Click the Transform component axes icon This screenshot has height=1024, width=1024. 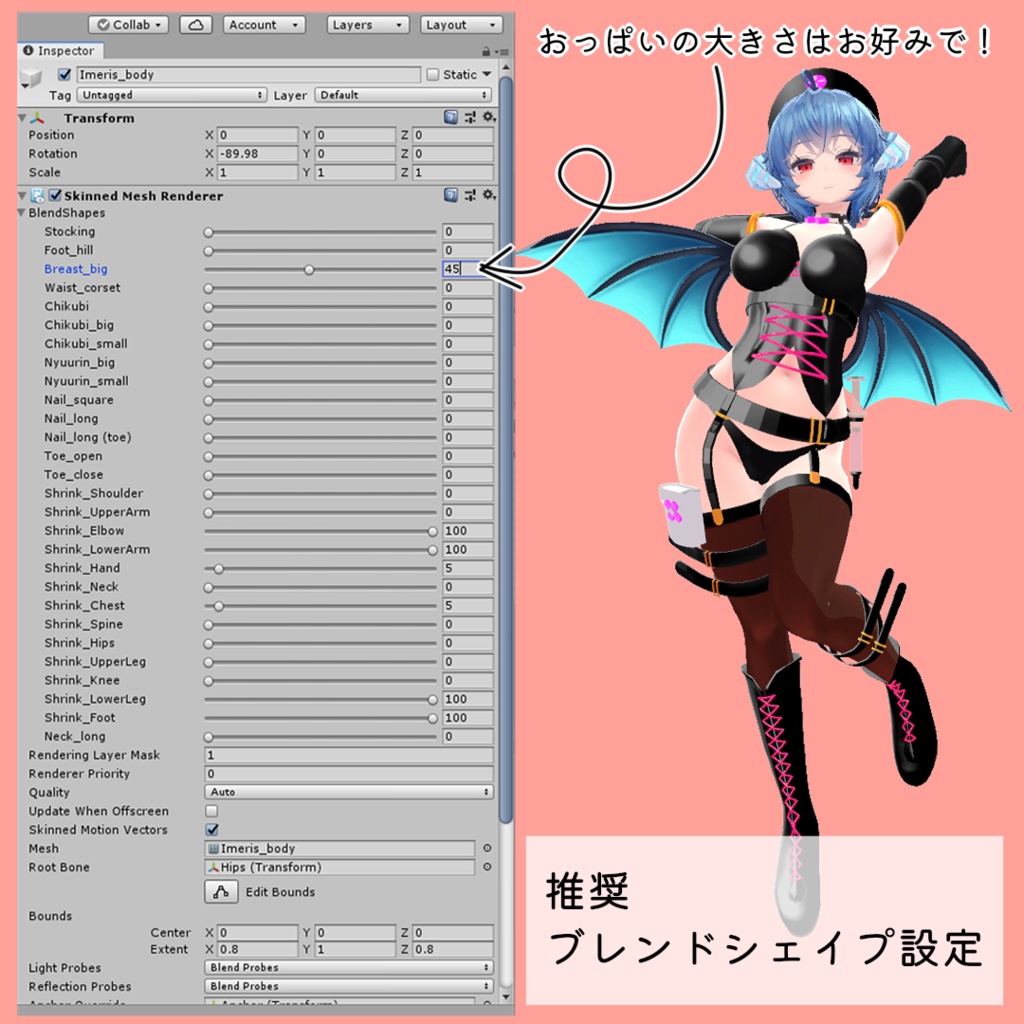(38, 118)
